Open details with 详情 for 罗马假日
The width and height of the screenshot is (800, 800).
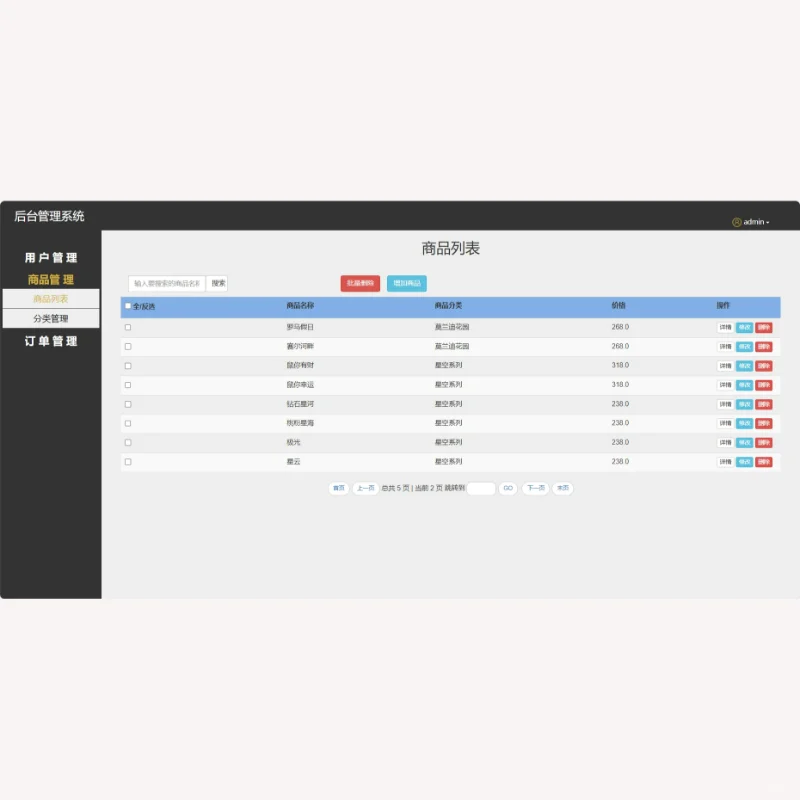click(x=725, y=327)
